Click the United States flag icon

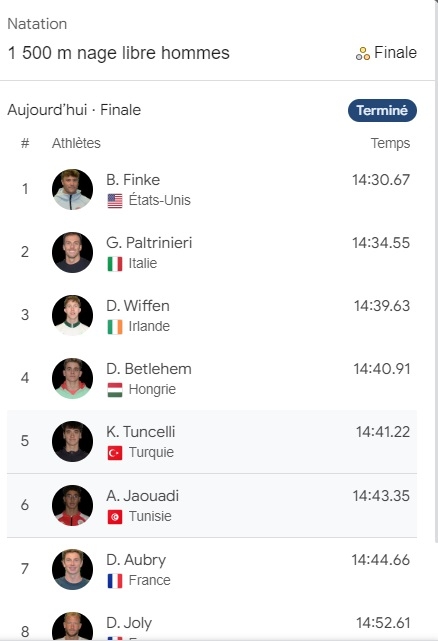pos(115,201)
